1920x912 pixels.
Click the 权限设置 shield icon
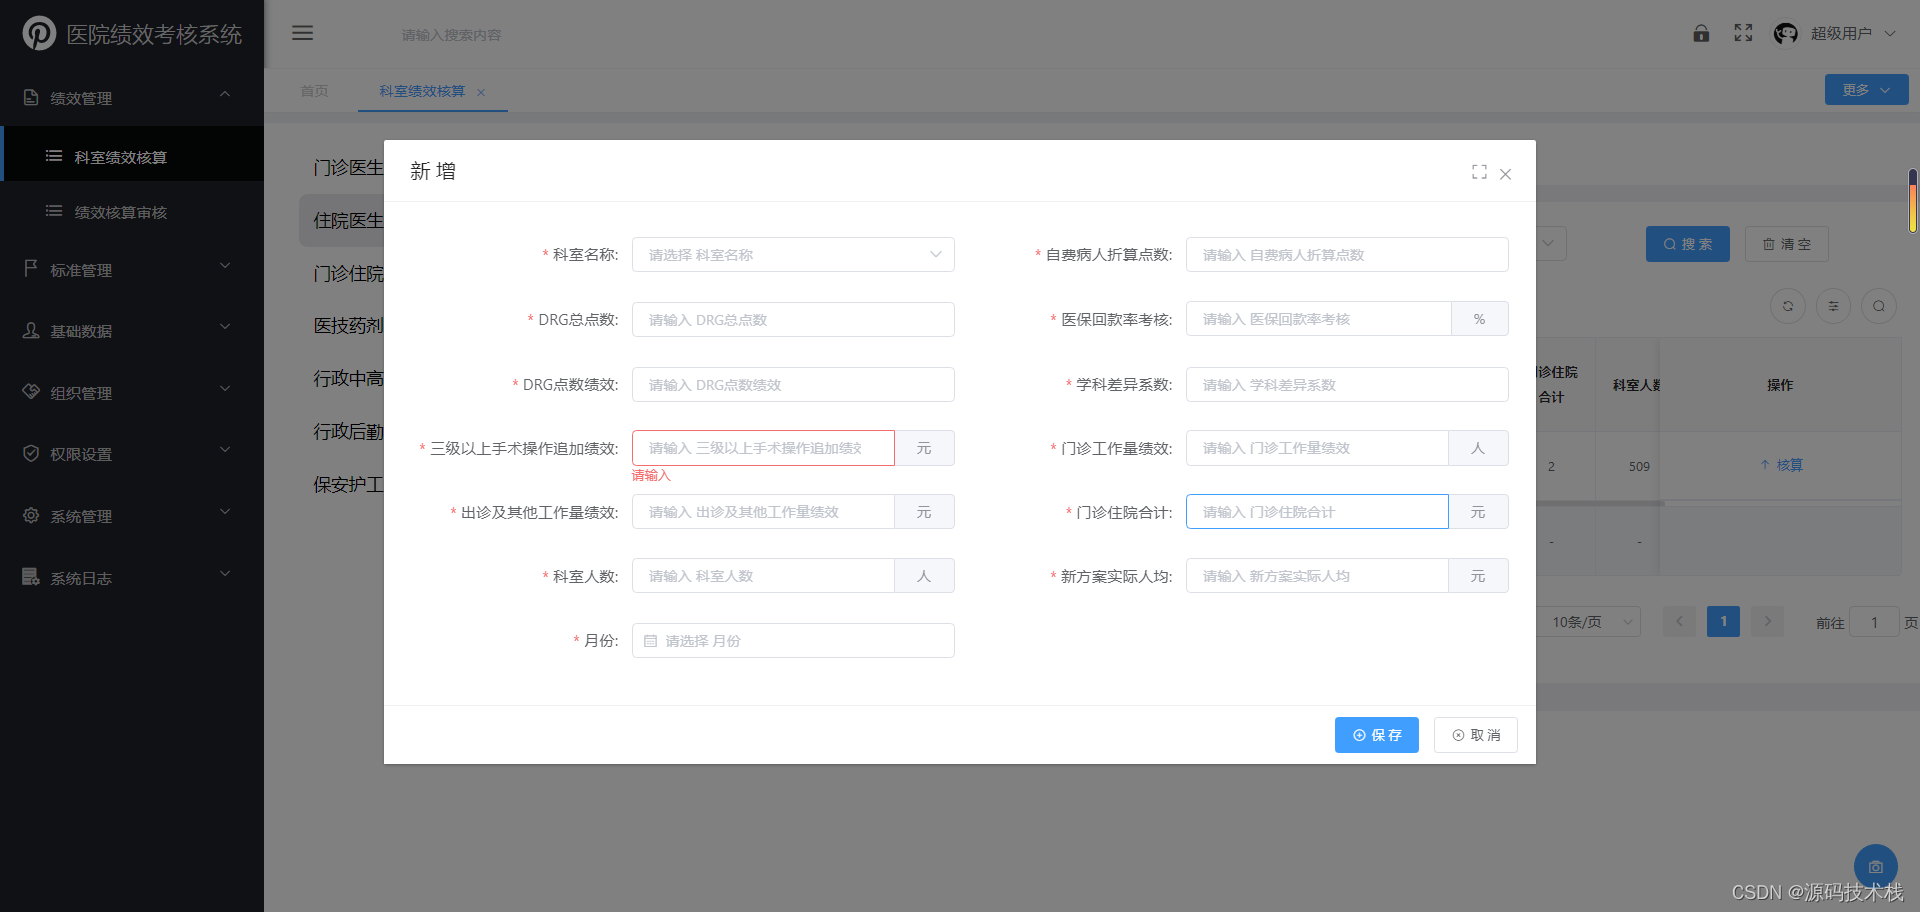[x=31, y=454]
